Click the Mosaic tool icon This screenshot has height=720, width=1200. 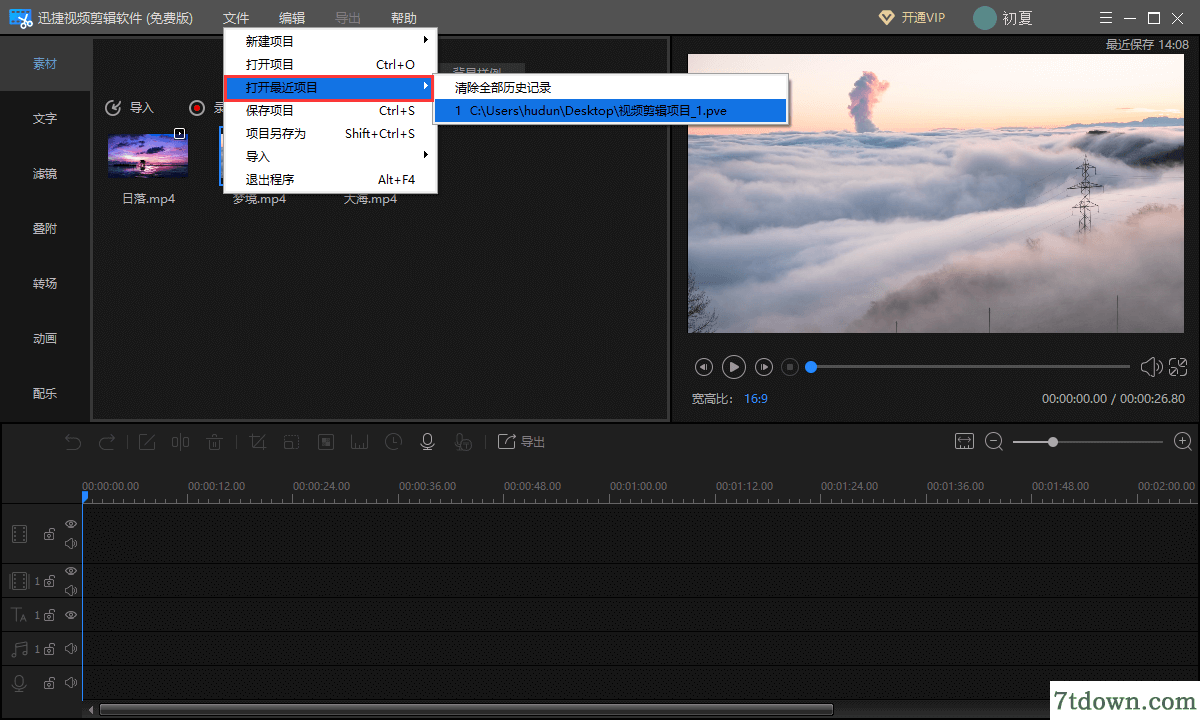[x=326, y=442]
